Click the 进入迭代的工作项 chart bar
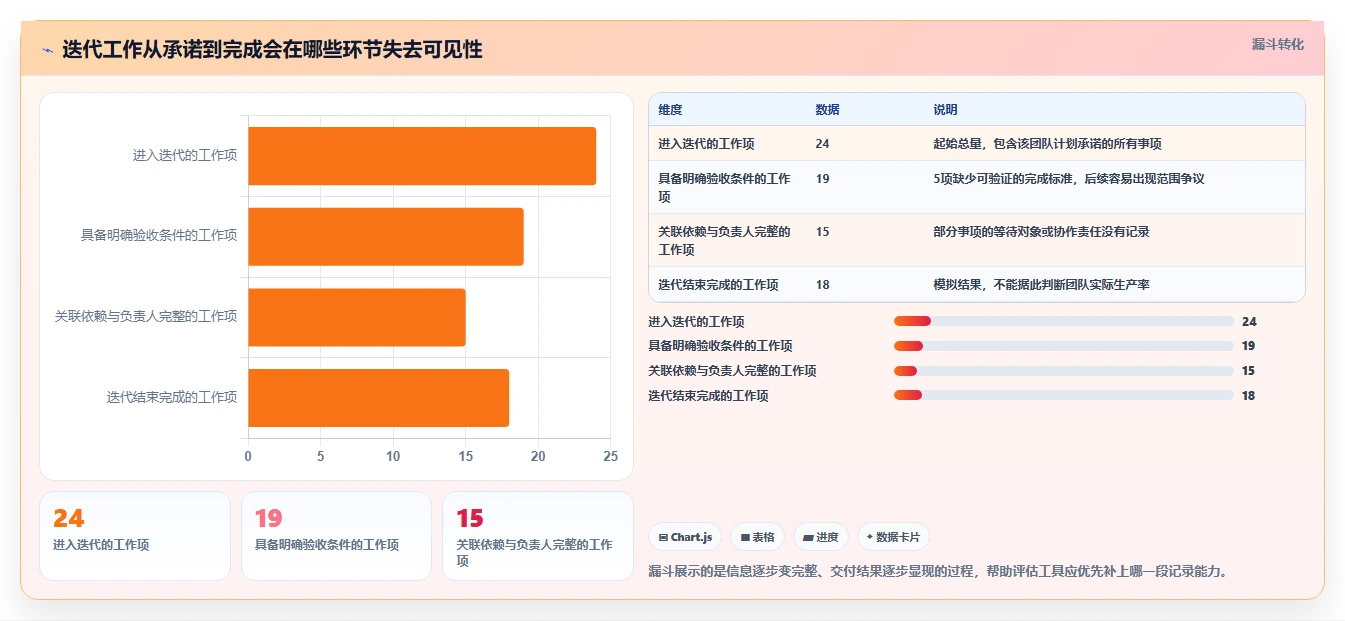Image resolution: width=1345 pixels, height=621 pixels. [422, 156]
